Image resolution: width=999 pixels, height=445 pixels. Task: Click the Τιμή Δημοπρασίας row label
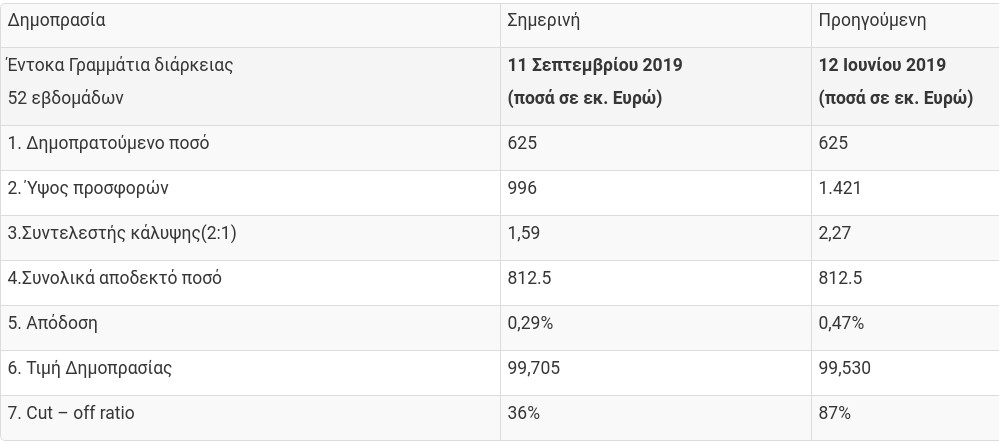90,368
